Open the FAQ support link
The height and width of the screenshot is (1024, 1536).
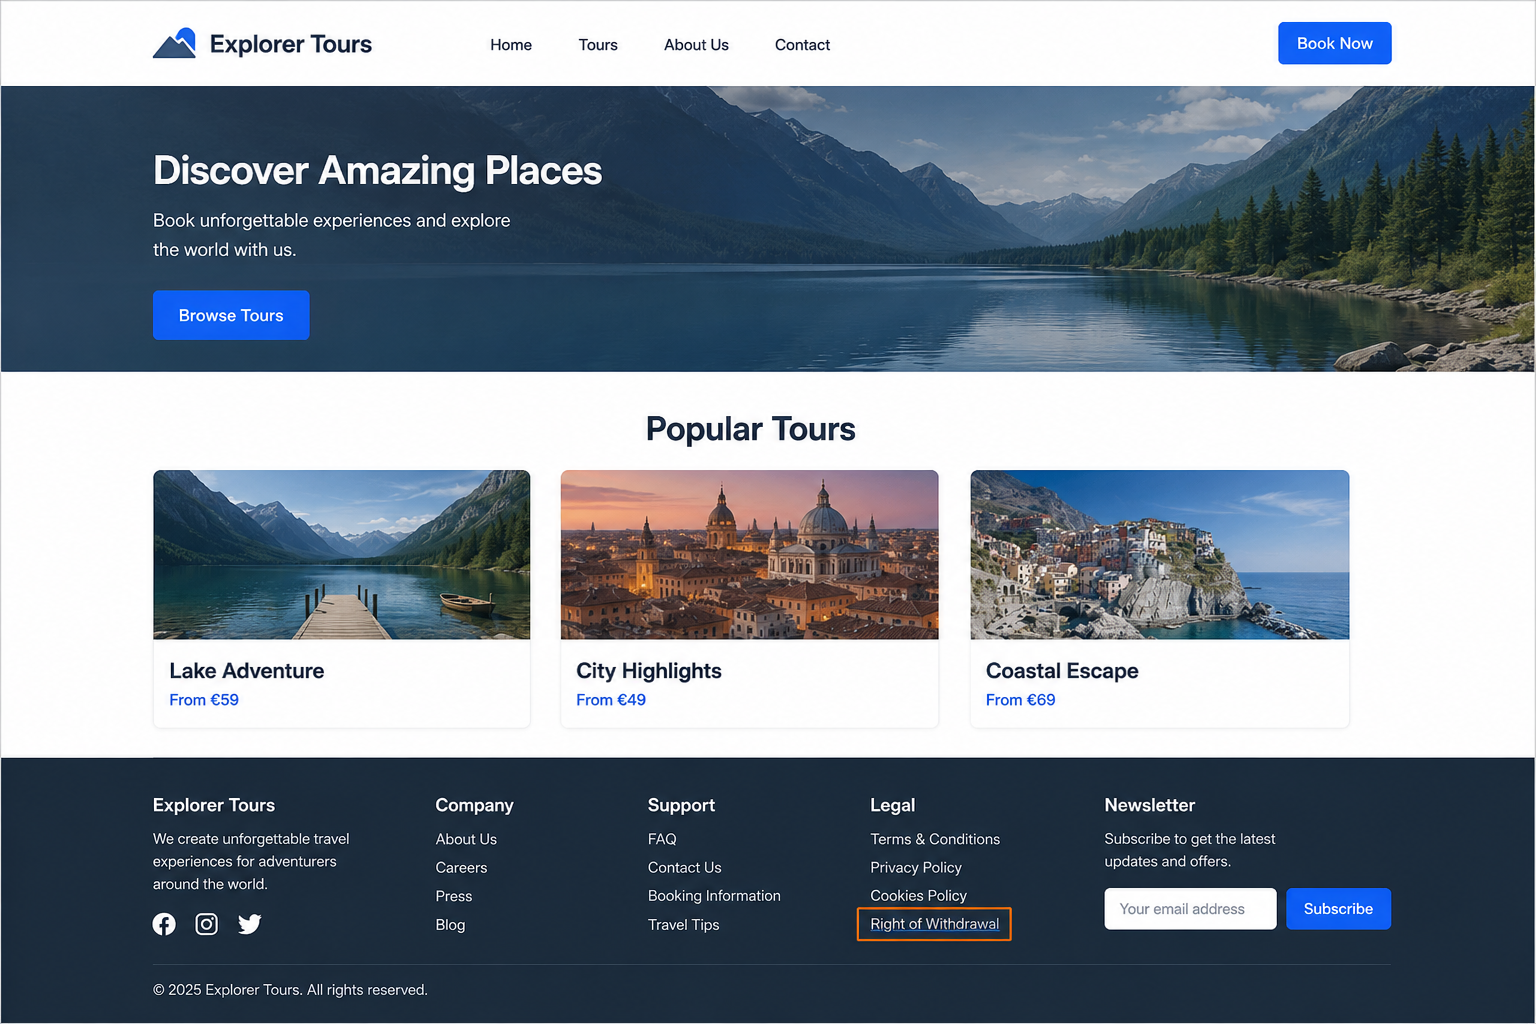pyautogui.click(x=662, y=839)
